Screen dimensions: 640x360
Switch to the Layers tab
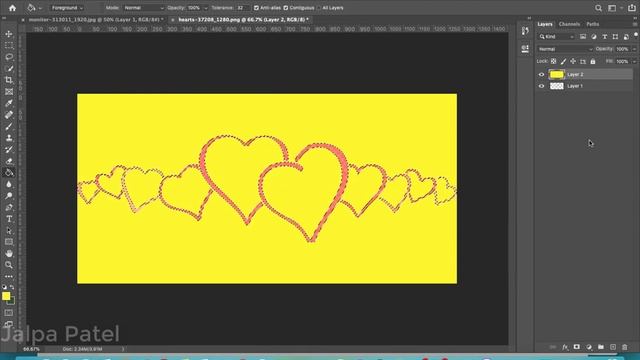(x=545, y=24)
